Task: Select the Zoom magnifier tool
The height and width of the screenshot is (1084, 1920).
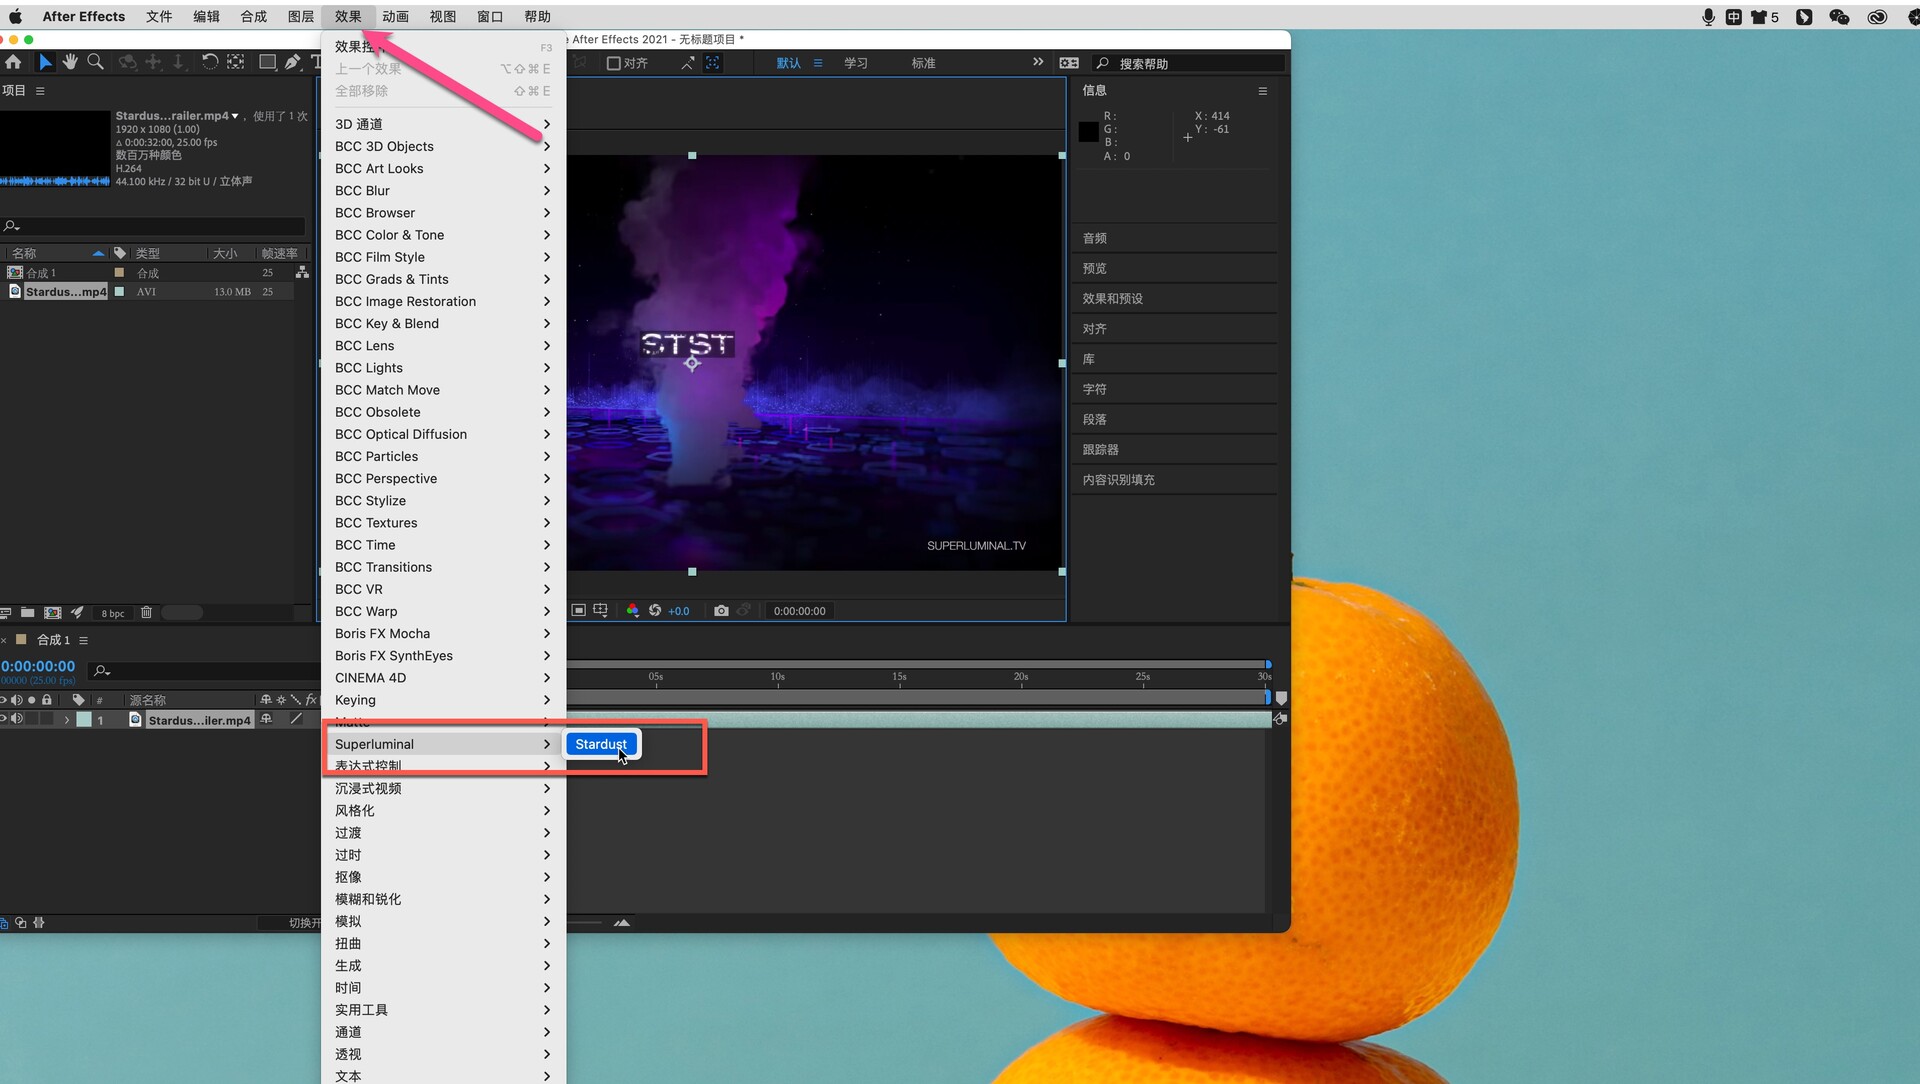Action: tap(95, 62)
